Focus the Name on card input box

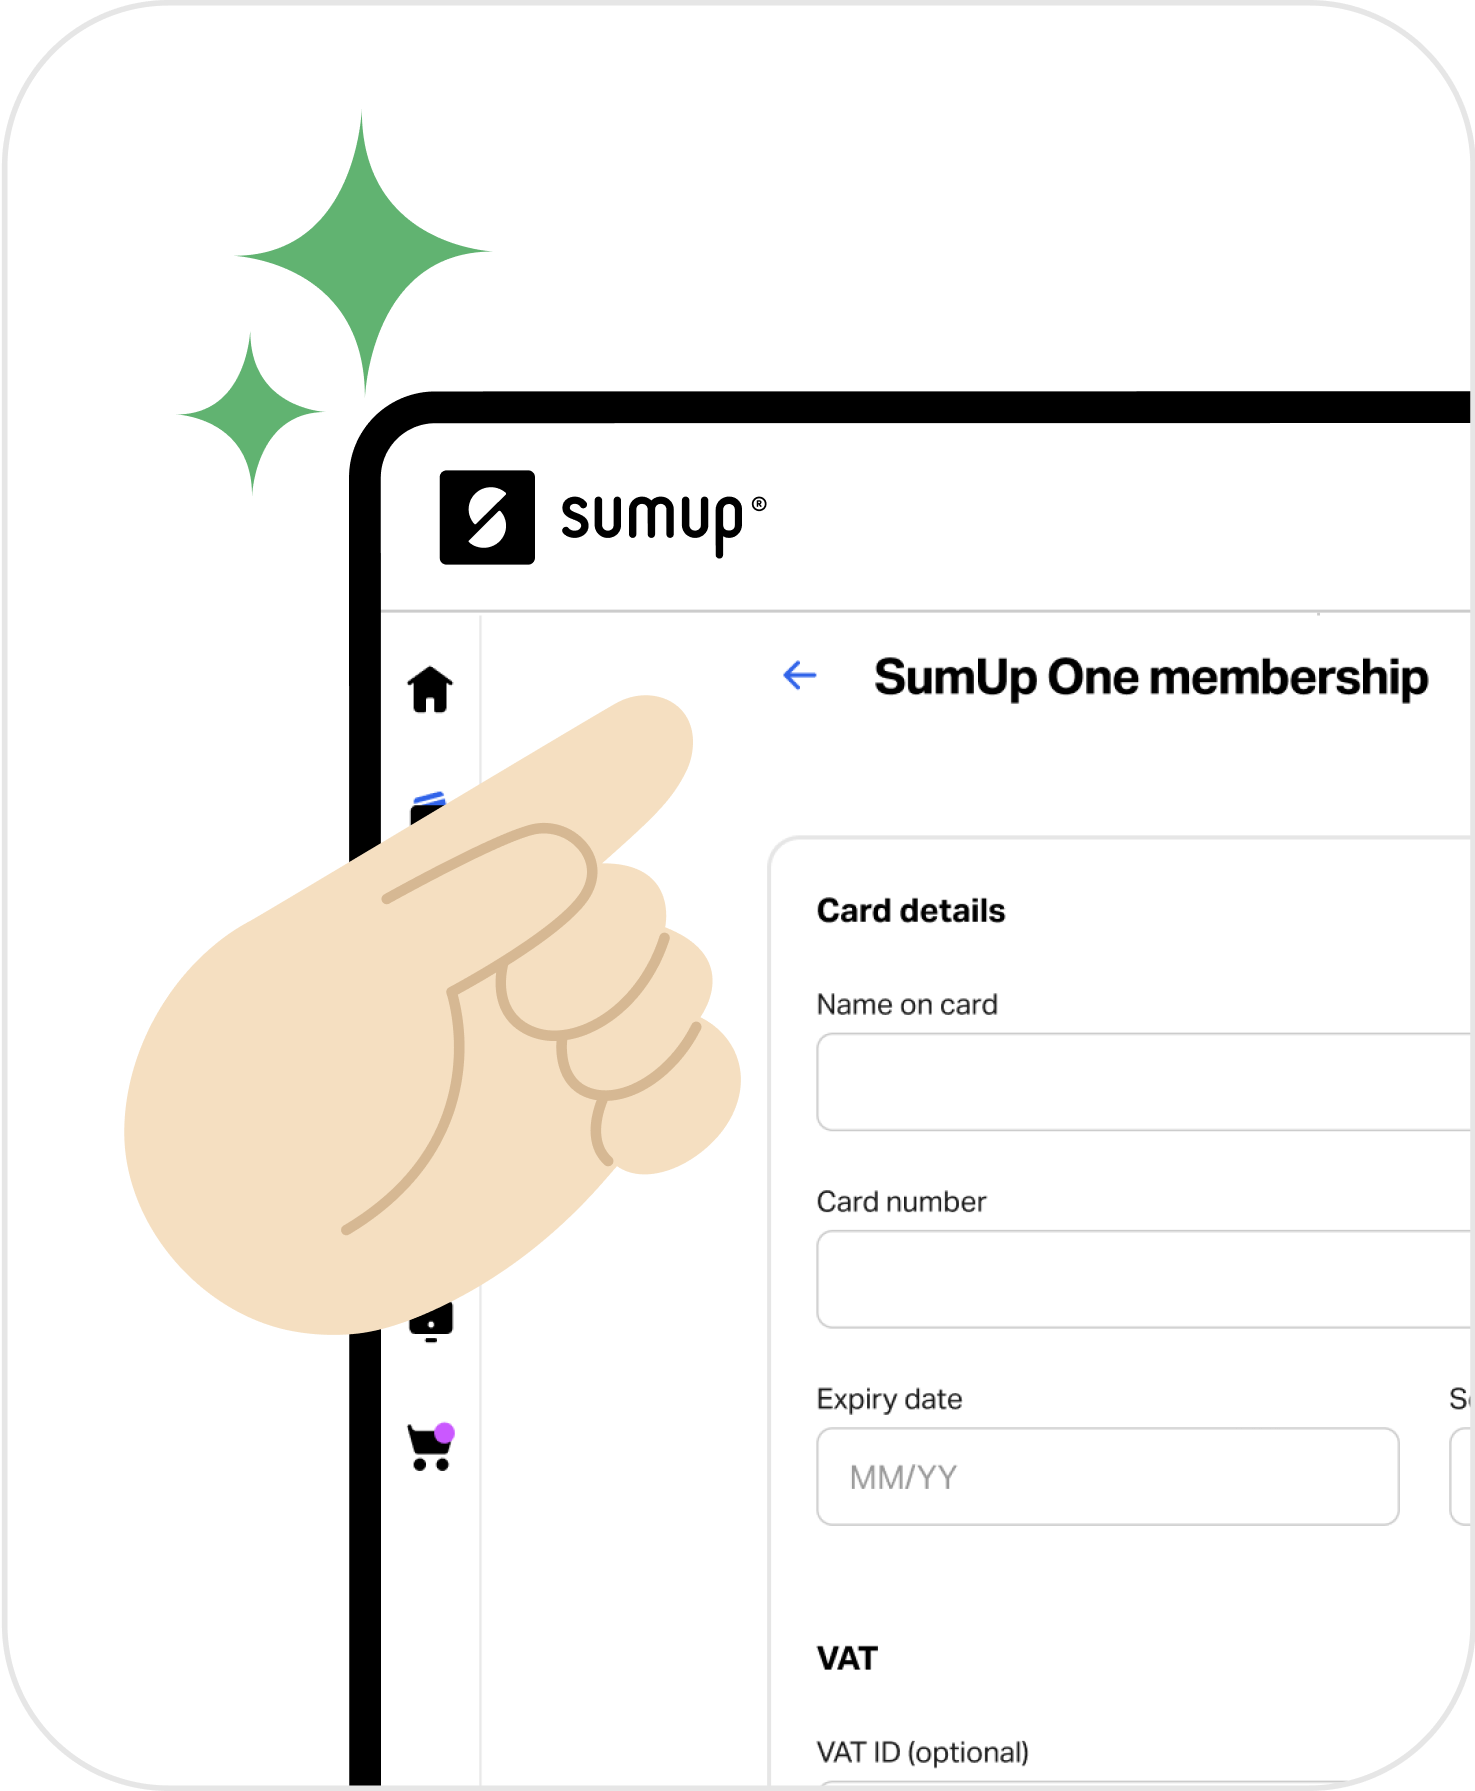[x=1145, y=1082]
